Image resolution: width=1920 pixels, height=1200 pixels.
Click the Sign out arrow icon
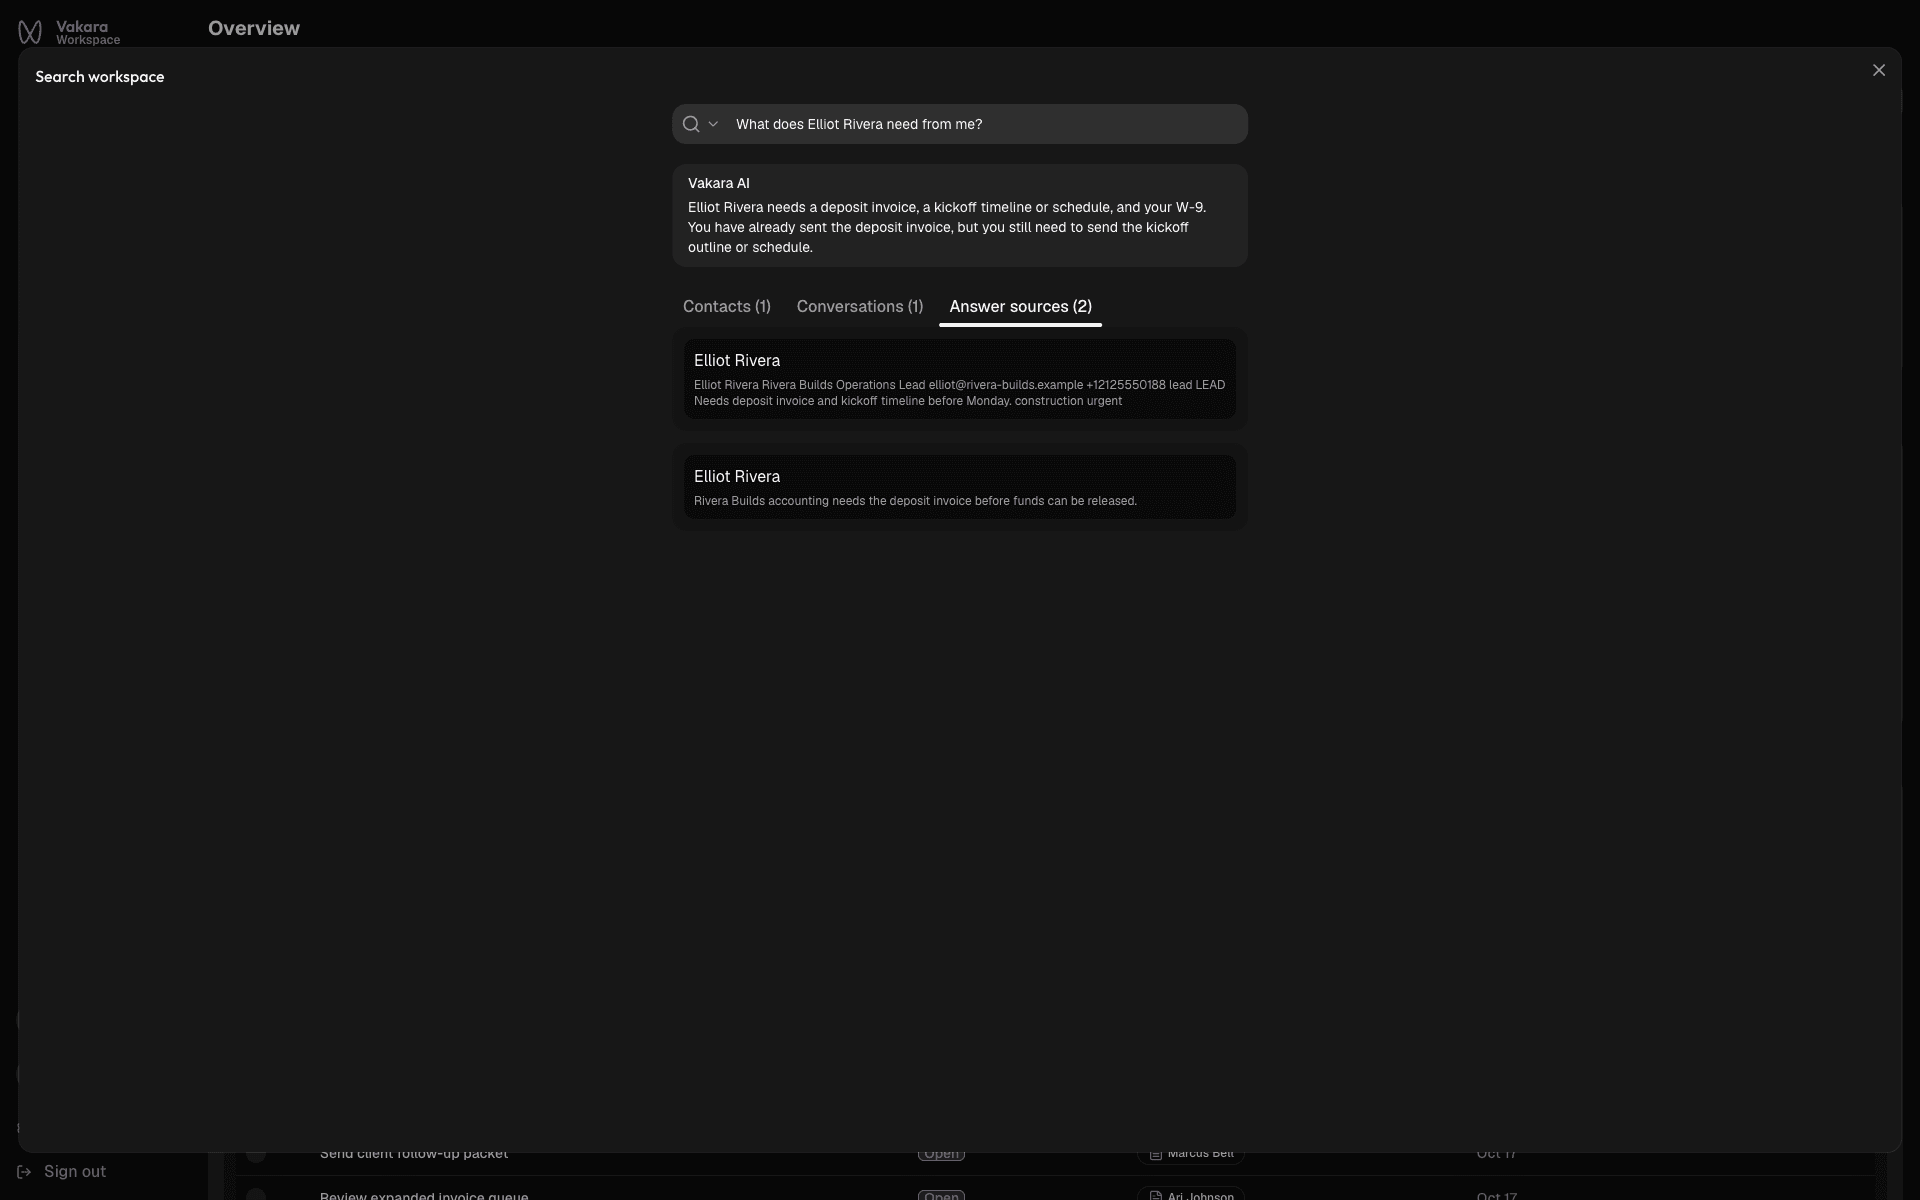click(24, 1171)
